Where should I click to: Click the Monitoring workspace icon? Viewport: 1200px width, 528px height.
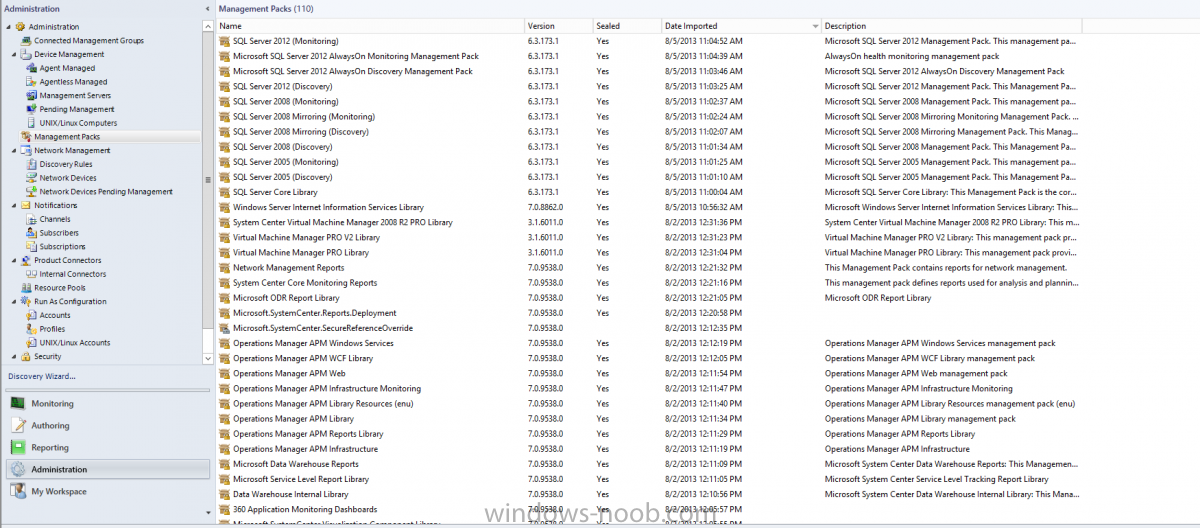pyautogui.click(x=18, y=404)
